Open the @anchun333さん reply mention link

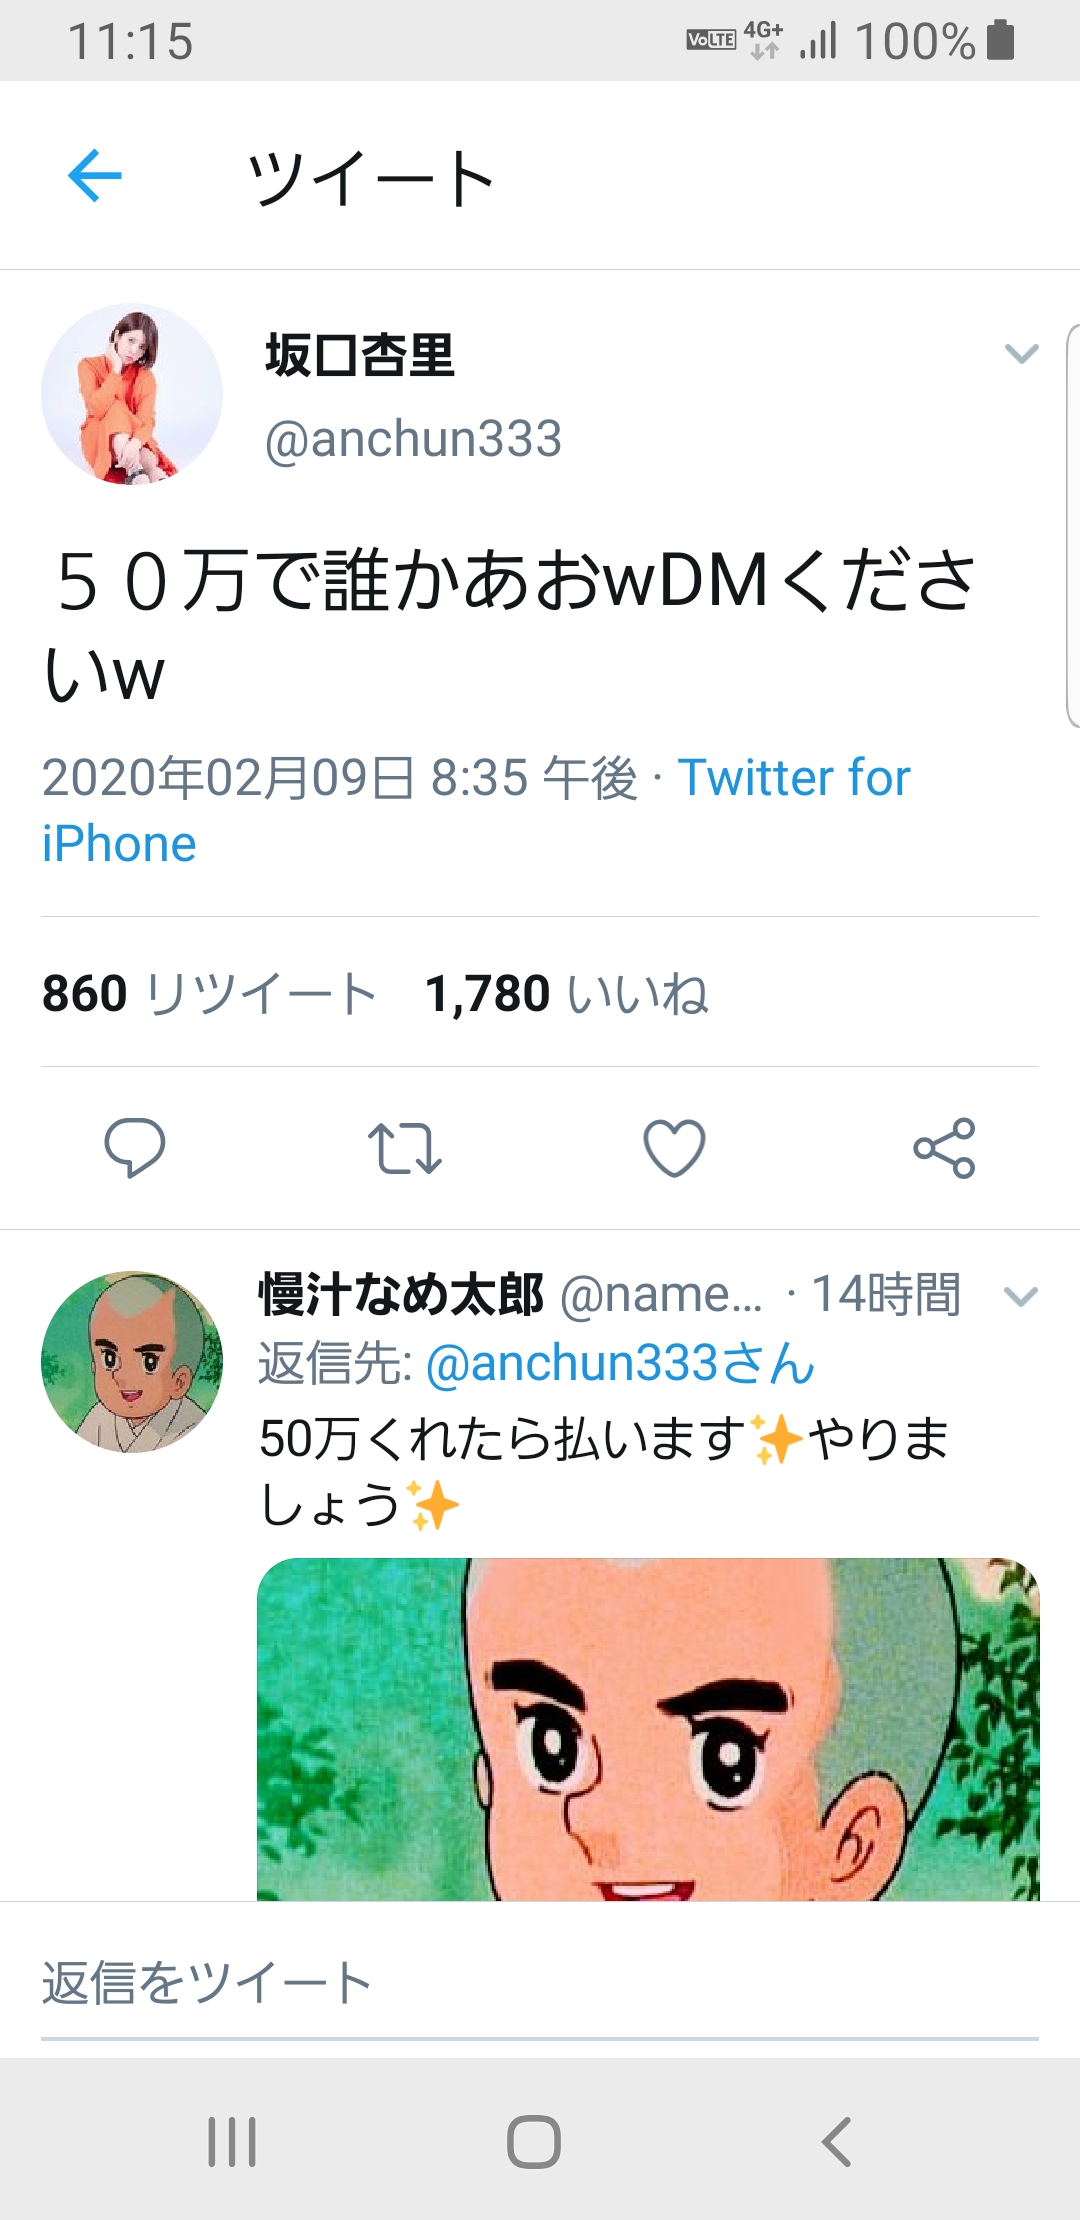[x=621, y=1364]
